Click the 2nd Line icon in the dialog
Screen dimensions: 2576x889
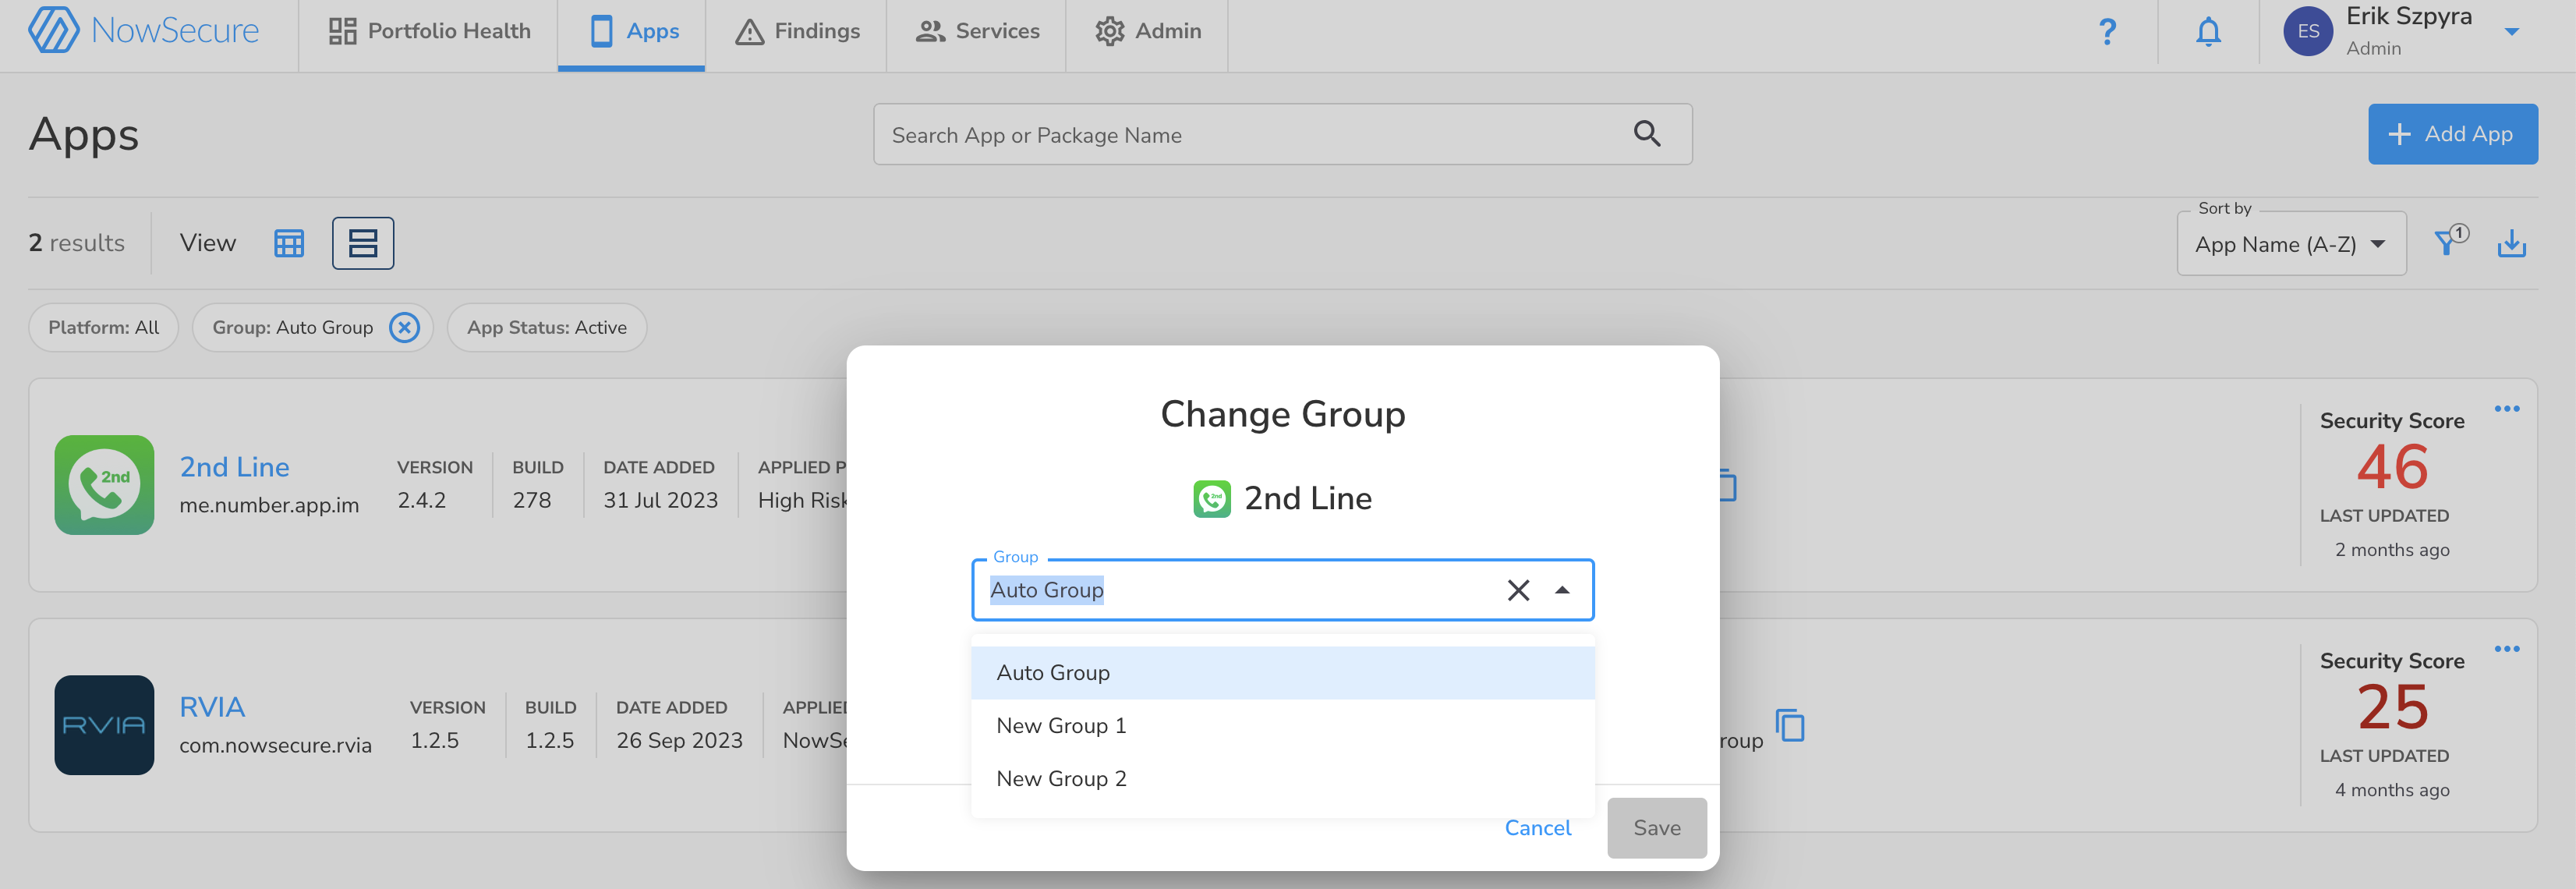pyautogui.click(x=1212, y=498)
